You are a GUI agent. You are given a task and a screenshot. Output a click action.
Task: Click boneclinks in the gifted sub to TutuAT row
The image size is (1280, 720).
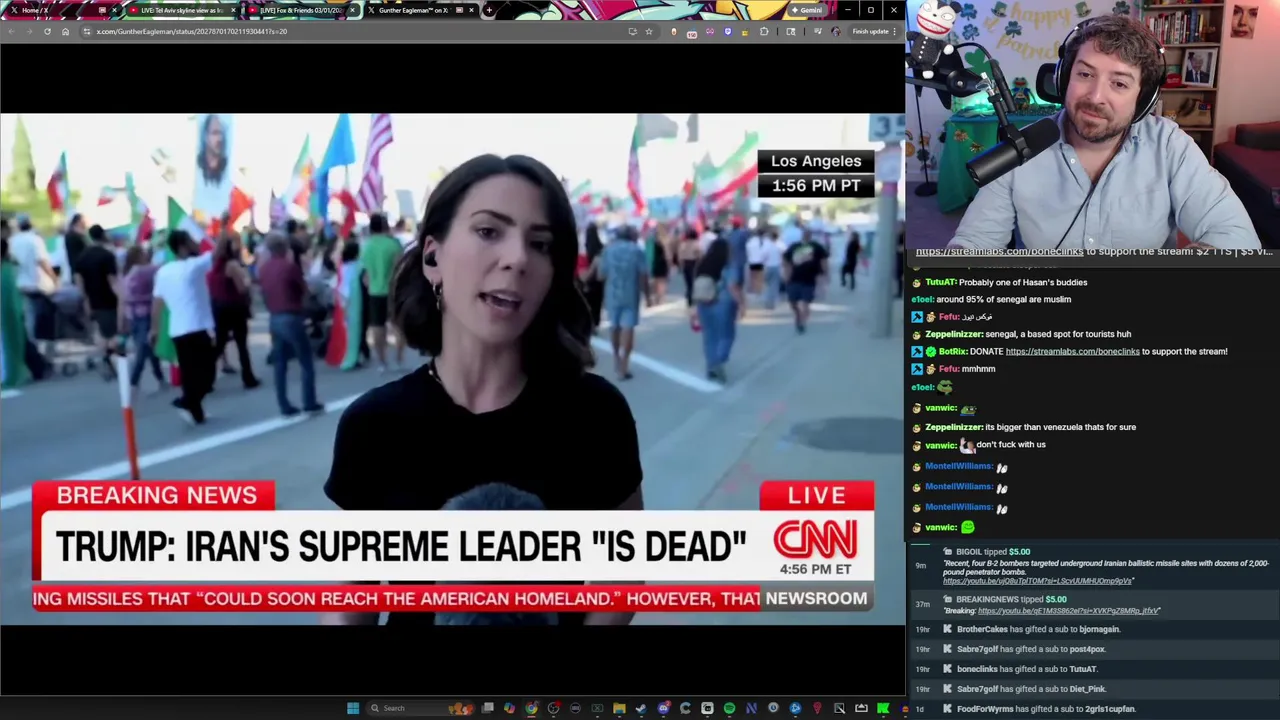point(977,669)
